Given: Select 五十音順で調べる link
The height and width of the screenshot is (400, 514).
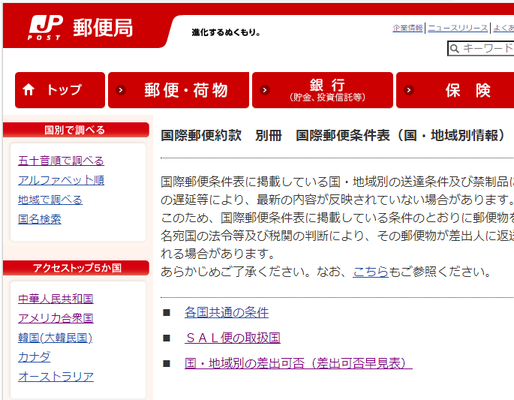Looking at the screenshot, I should coord(61,161).
